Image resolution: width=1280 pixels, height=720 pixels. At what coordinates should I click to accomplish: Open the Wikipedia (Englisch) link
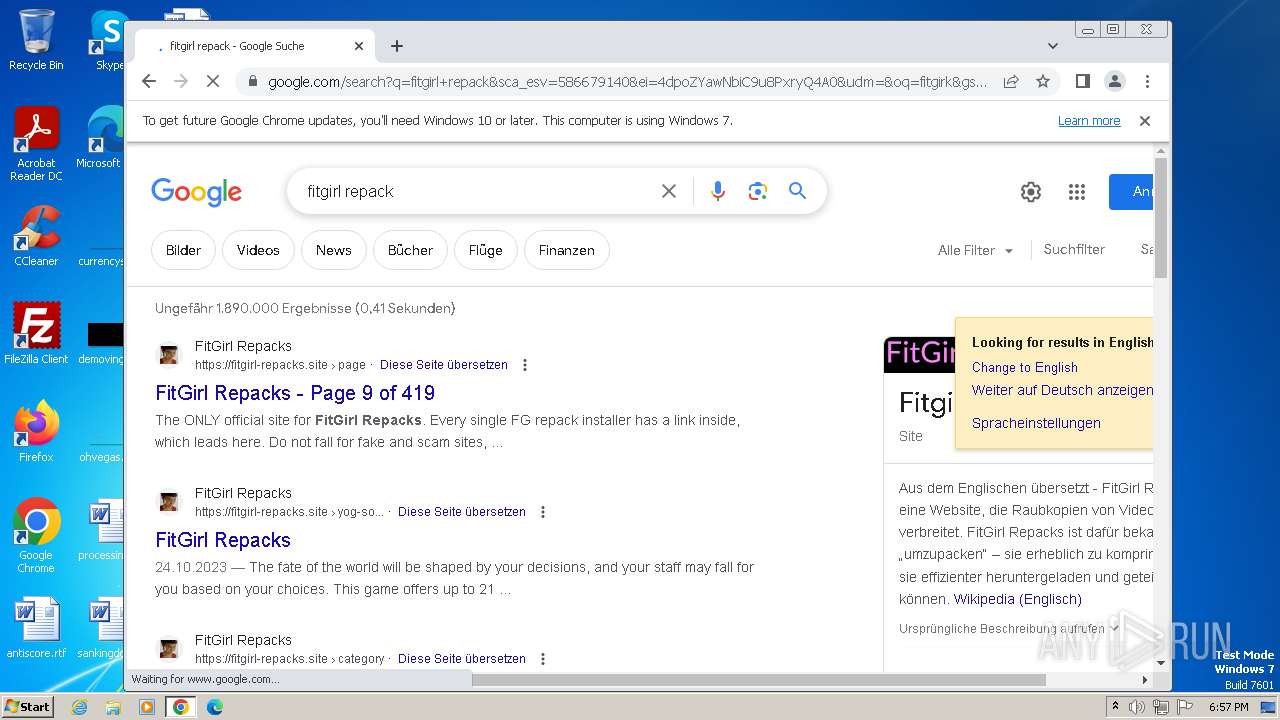[1018, 599]
